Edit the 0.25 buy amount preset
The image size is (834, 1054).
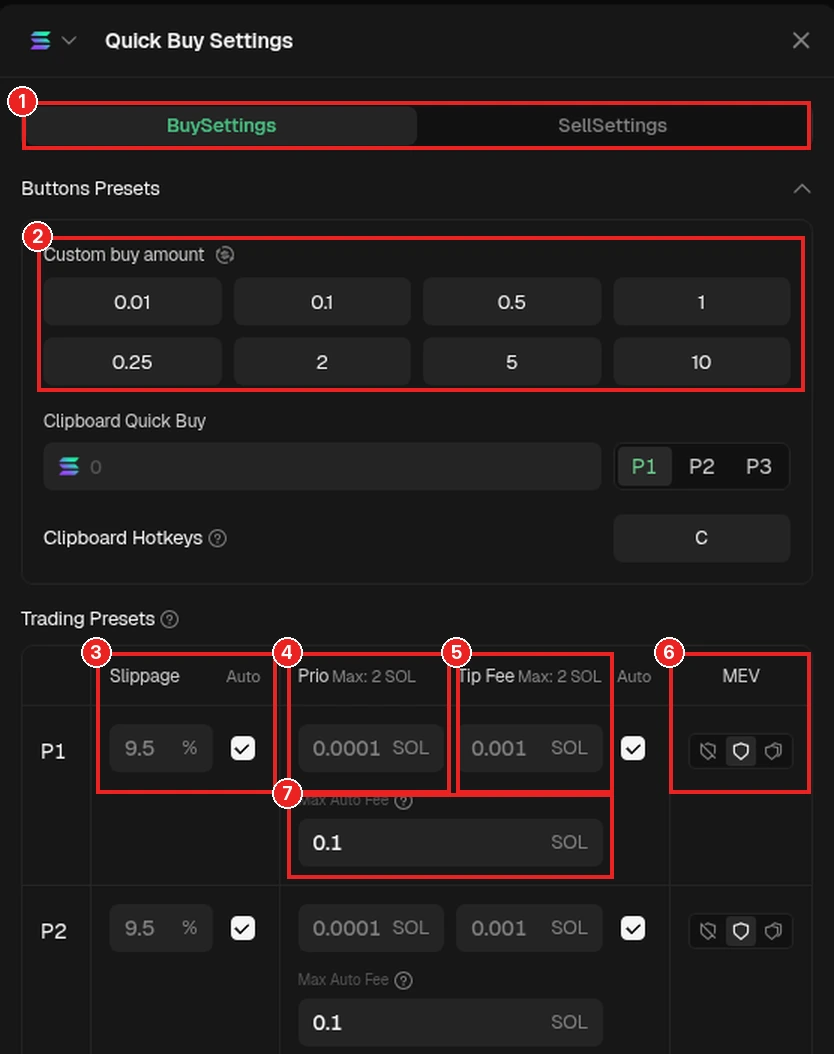[132, 362]
